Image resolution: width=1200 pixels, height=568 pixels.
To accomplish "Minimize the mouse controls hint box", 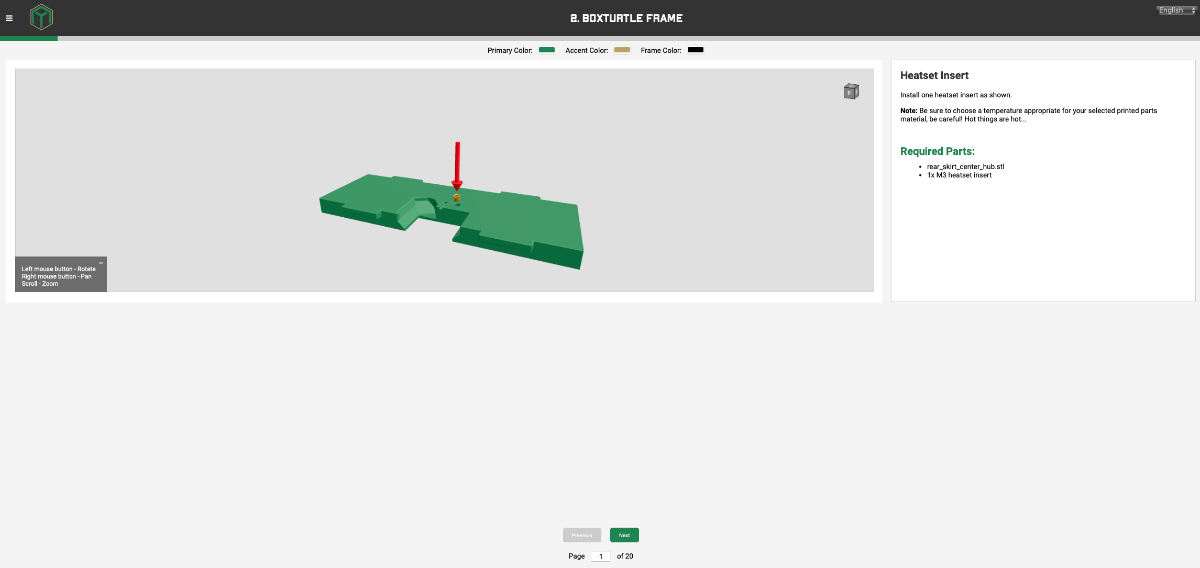I will click(101, 262).
